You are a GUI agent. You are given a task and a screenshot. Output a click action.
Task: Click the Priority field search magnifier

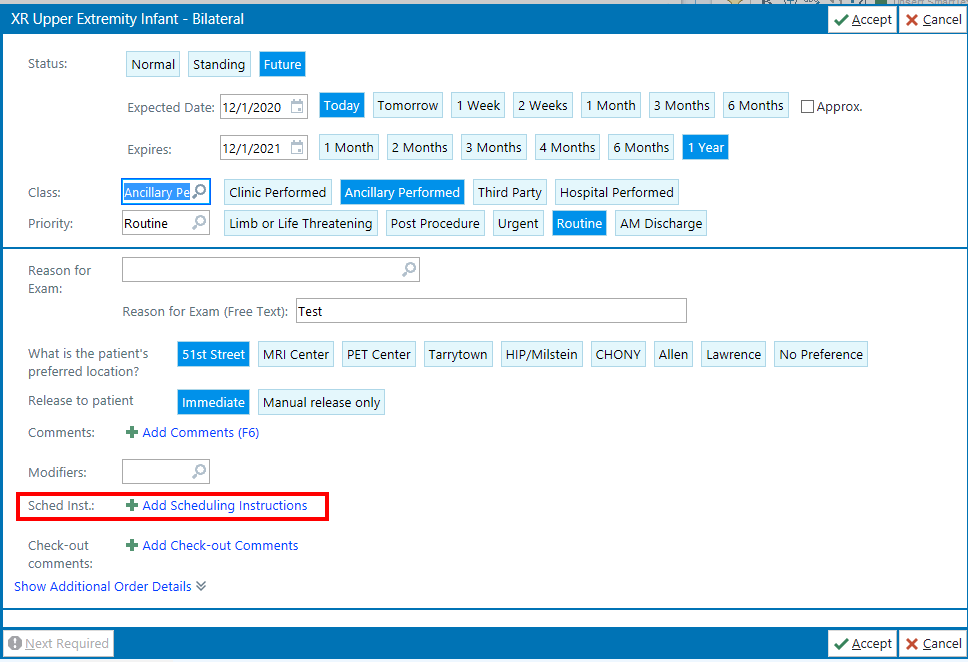[199, 222]
